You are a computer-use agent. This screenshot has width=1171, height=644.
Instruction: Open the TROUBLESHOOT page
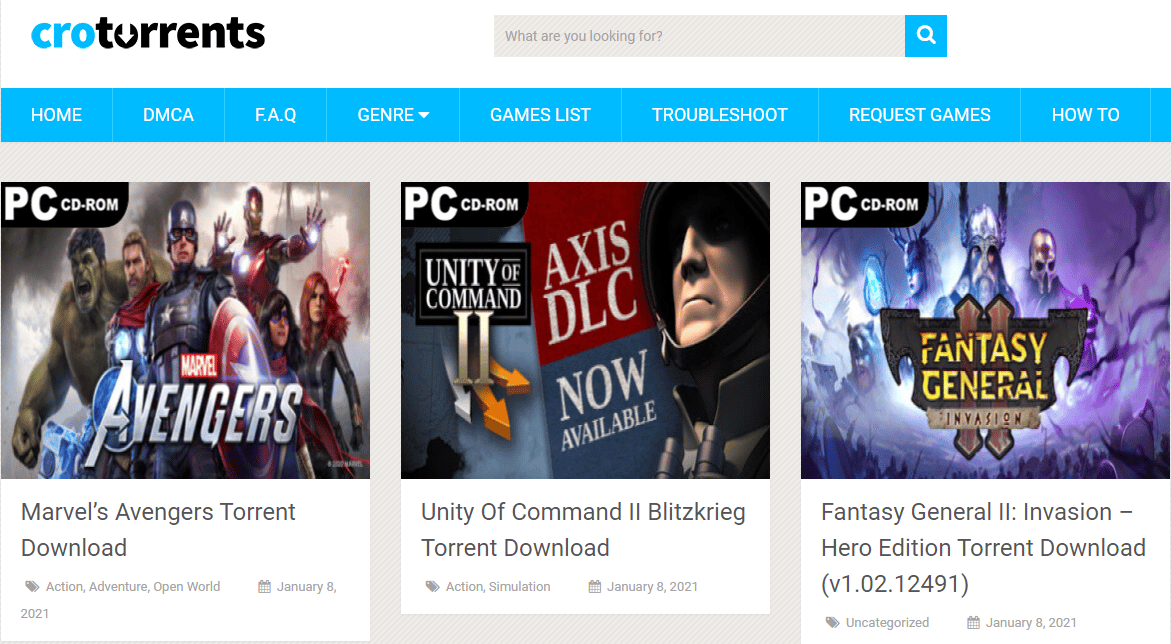(719, 114)
